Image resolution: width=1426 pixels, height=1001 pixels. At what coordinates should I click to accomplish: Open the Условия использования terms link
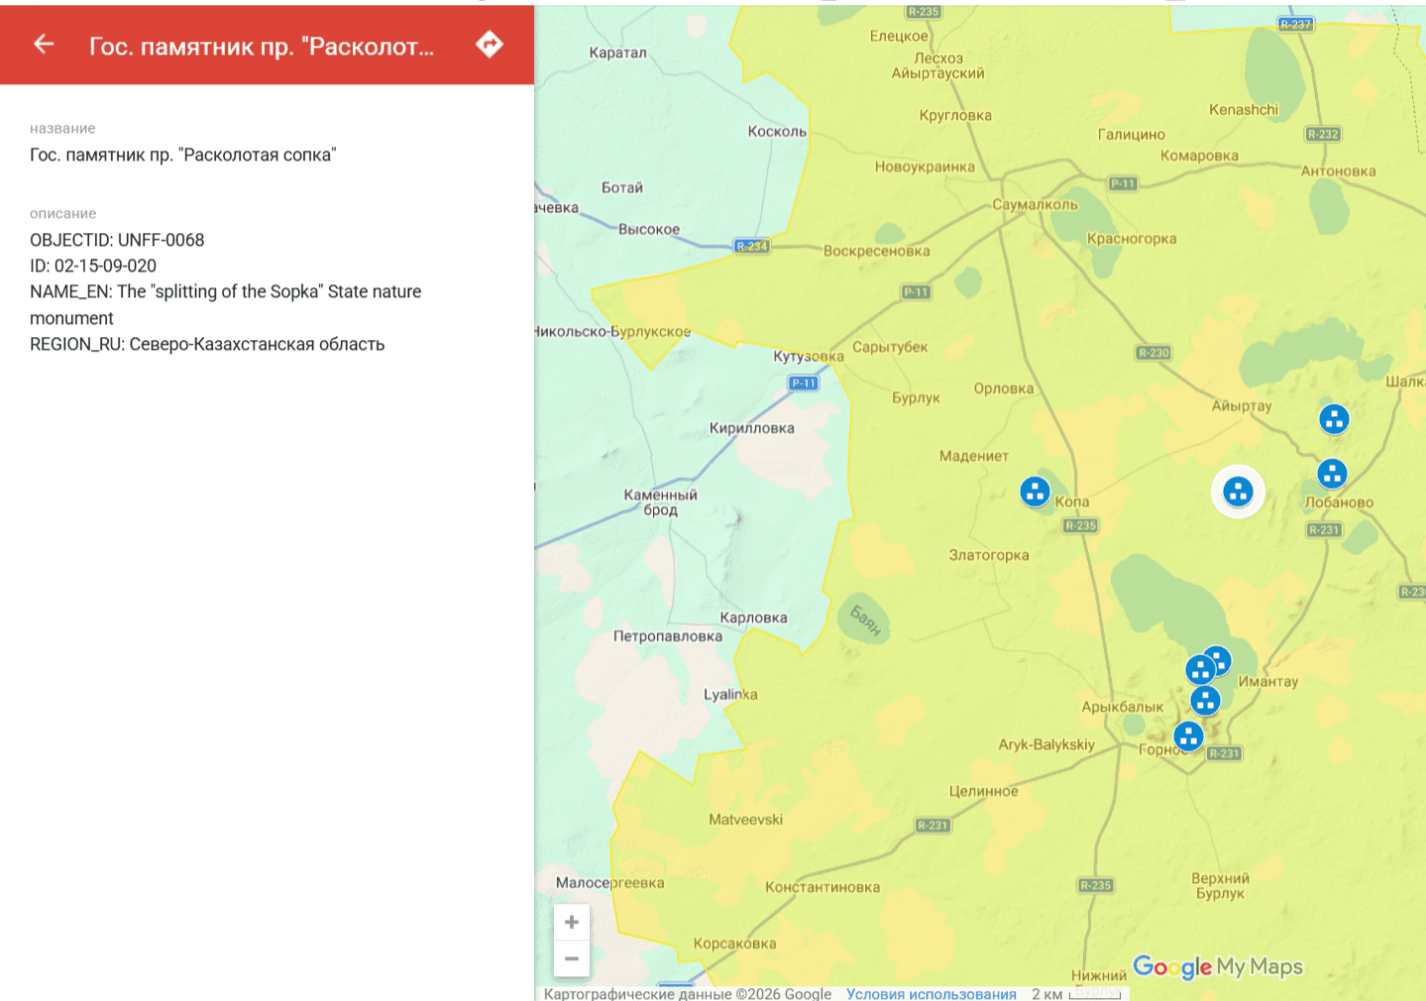tap(931, 993)
